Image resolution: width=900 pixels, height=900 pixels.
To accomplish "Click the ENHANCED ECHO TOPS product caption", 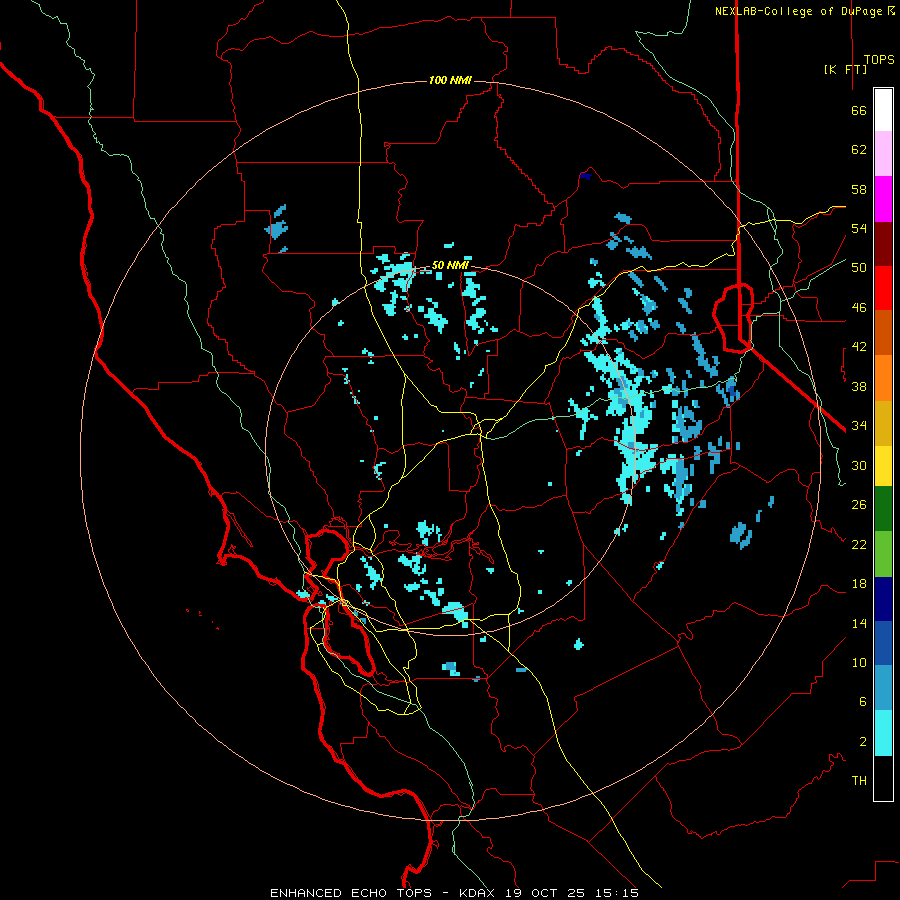I will [x=351, y=893].
